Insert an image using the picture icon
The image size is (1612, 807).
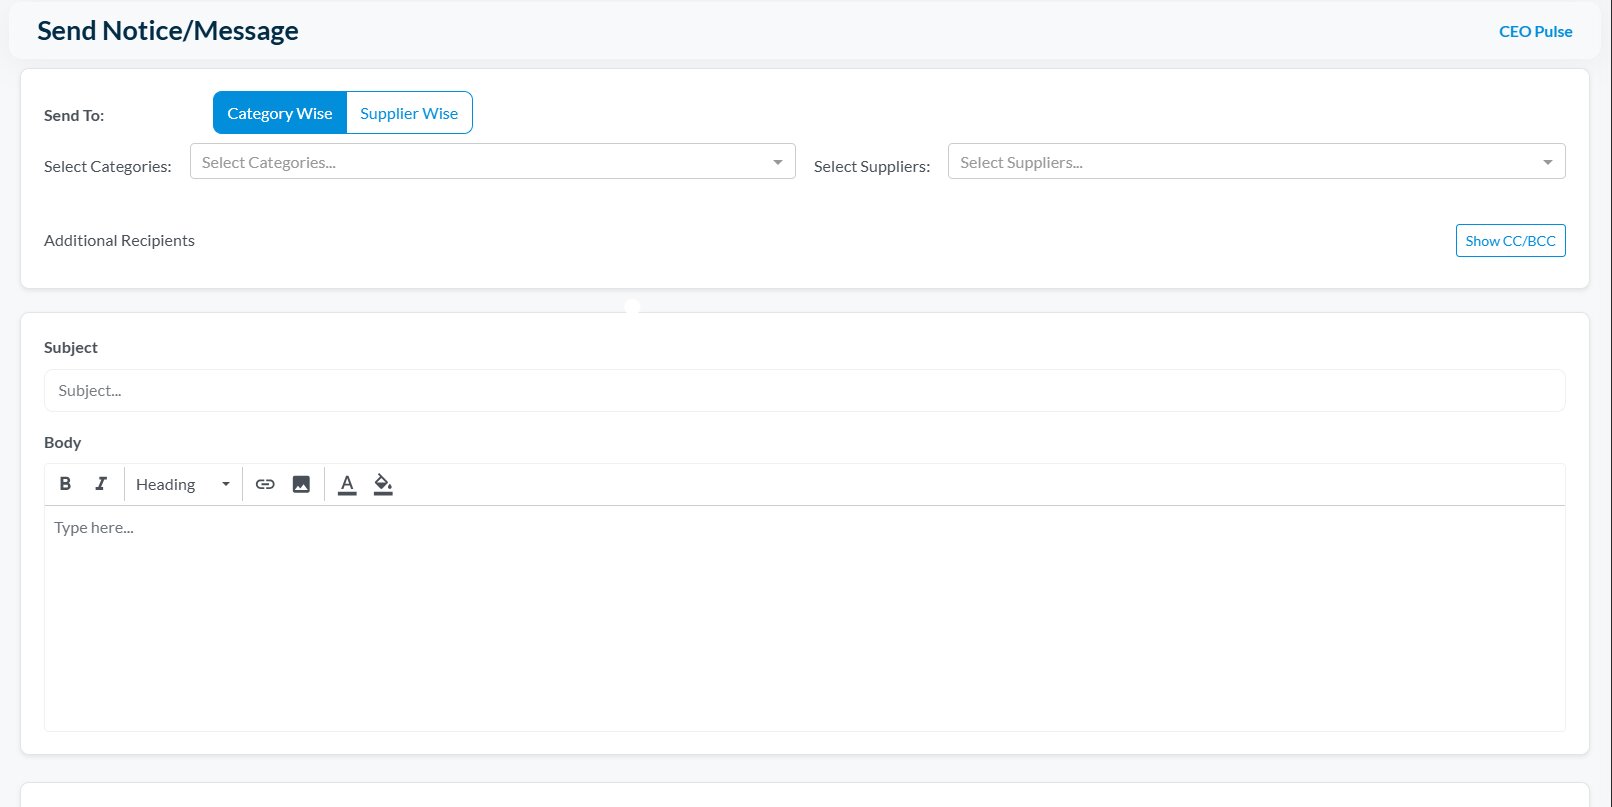tap(301, 484)
